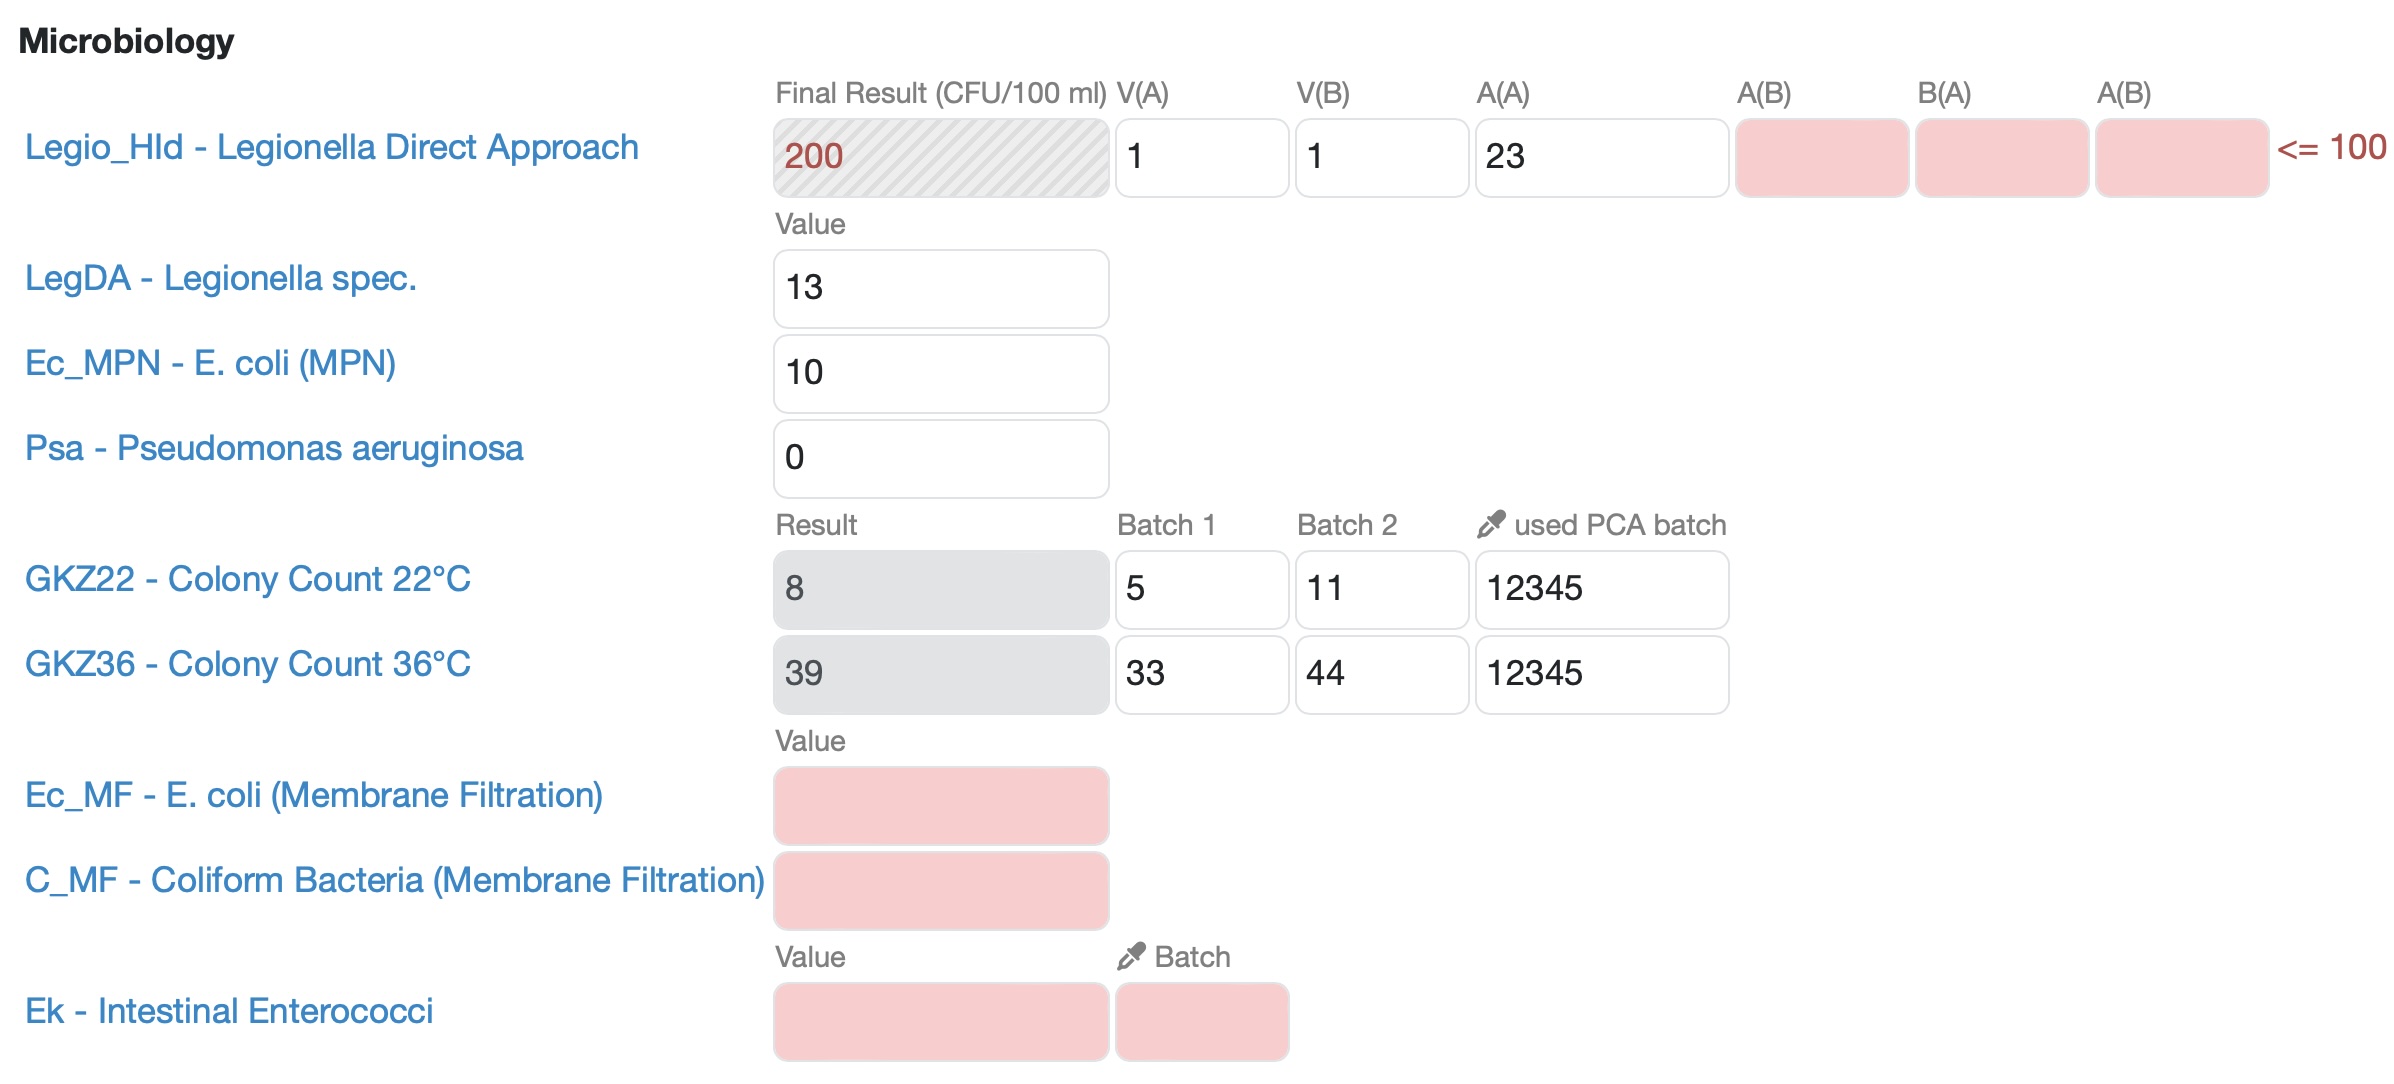Click the pipette icon next to Batch
The width and height of the screenshot is (2394, 1084).
1130,956
